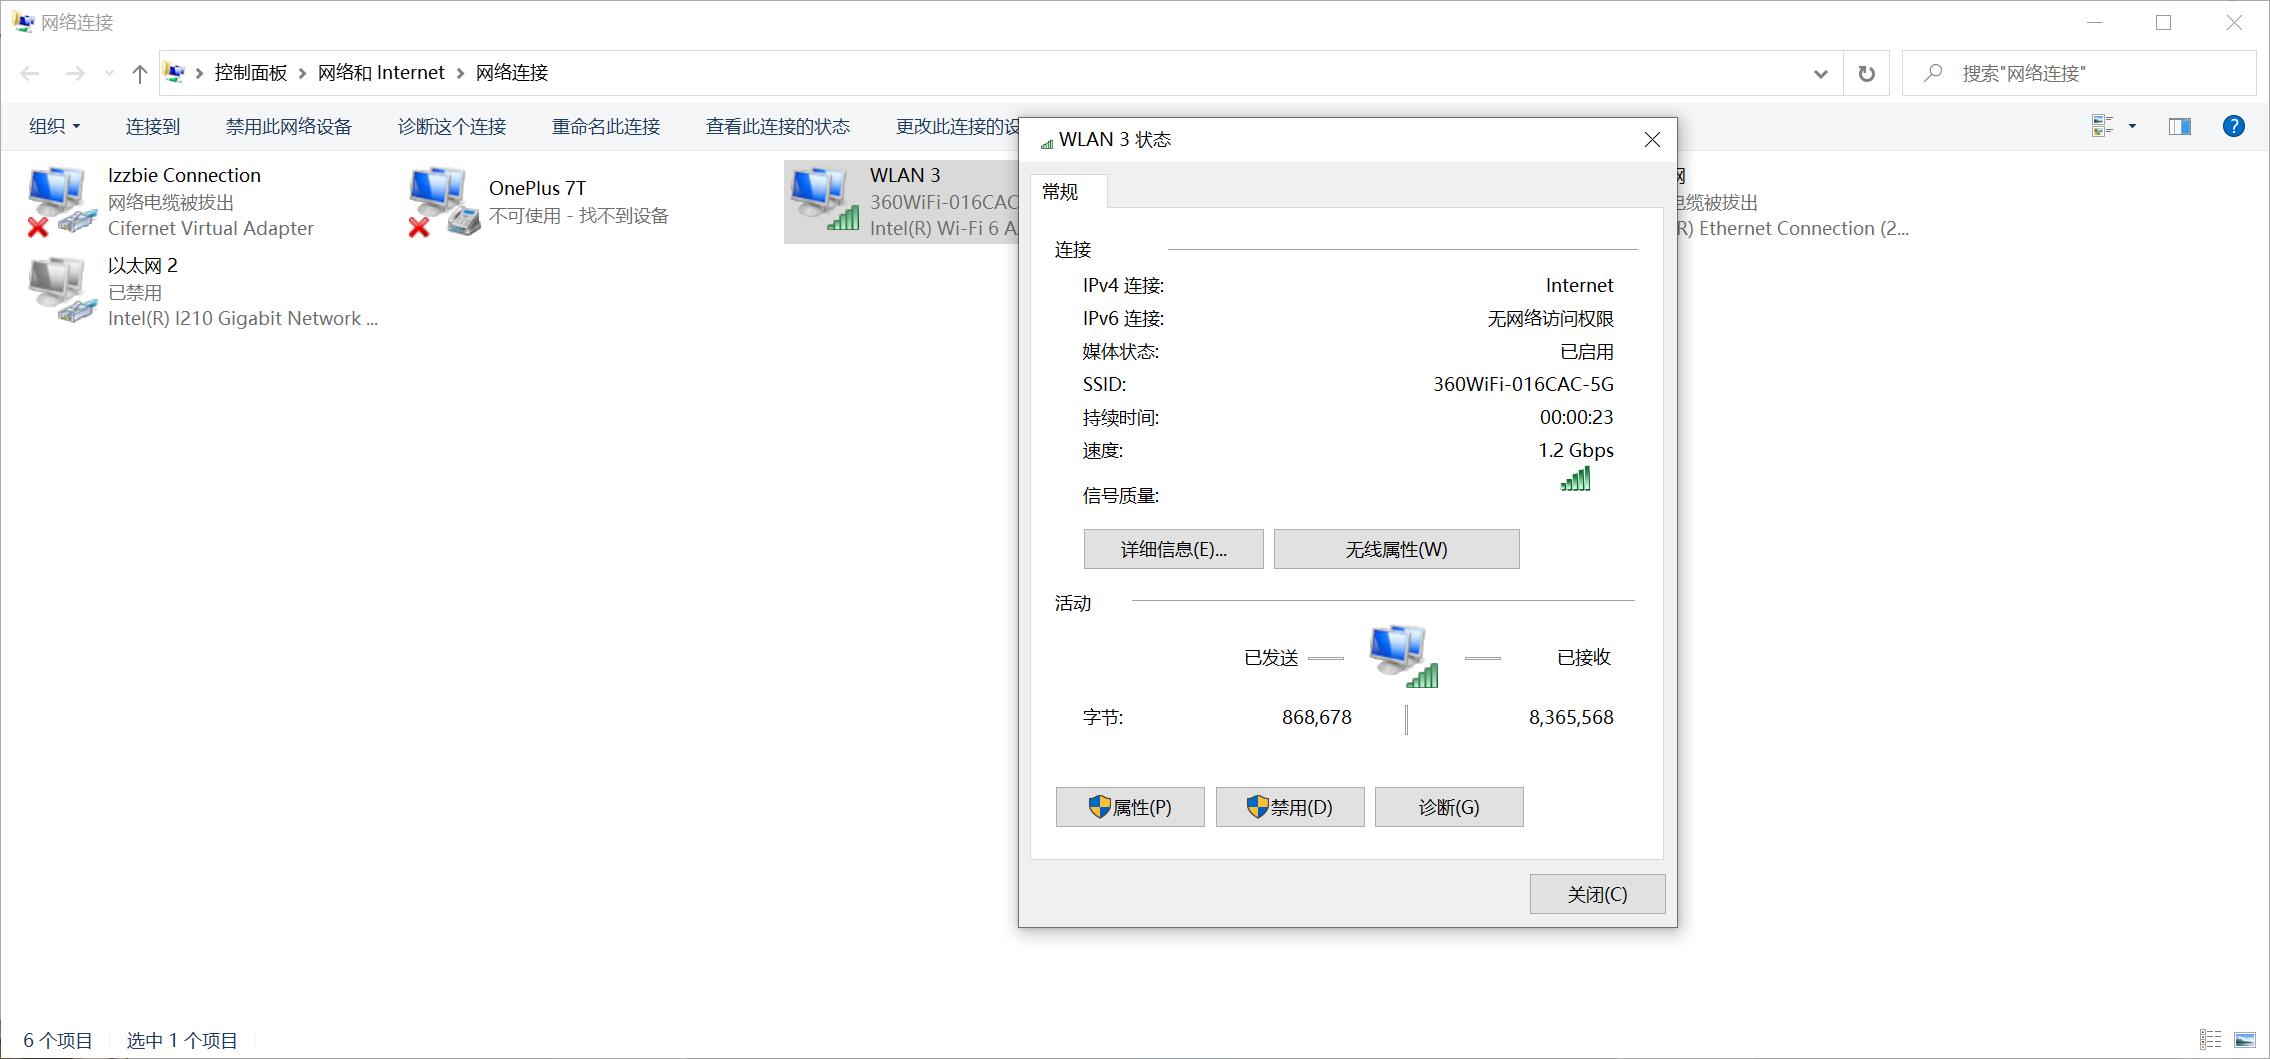
Task: Refresh the network connections list
Action: (x=1866, y=72)
